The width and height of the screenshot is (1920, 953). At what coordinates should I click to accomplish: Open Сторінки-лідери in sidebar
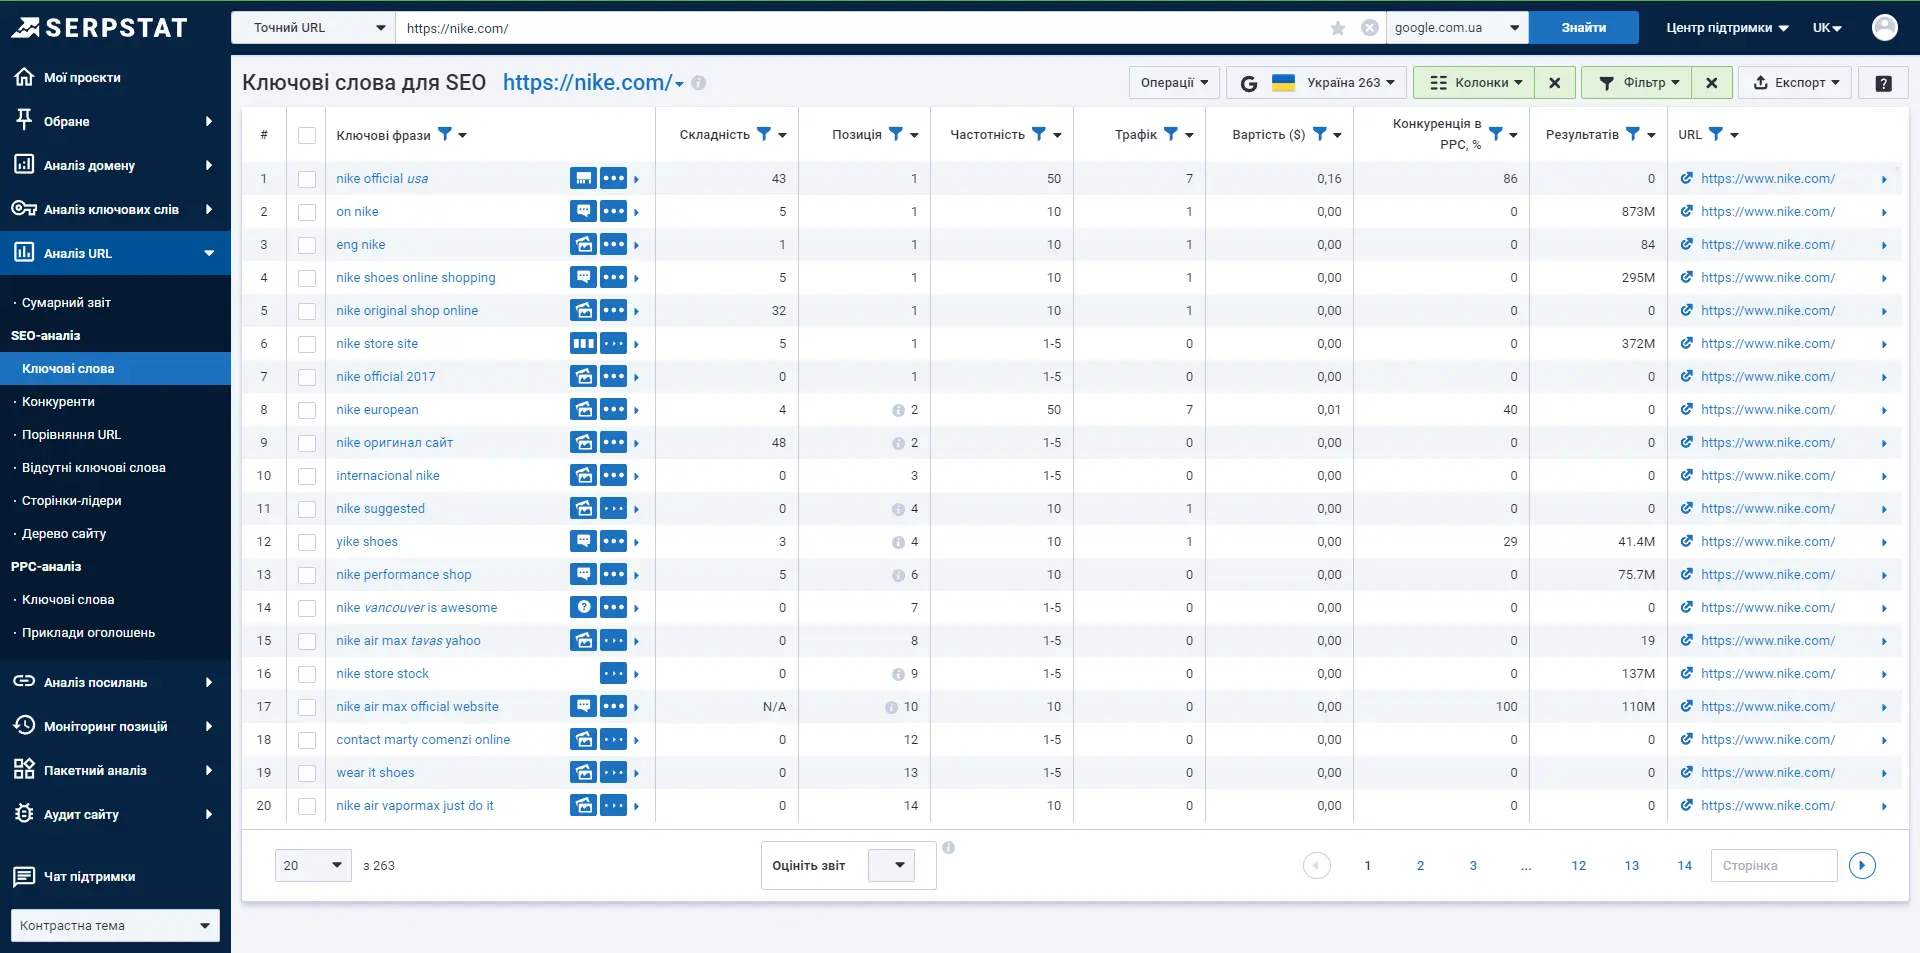[72, 500]
